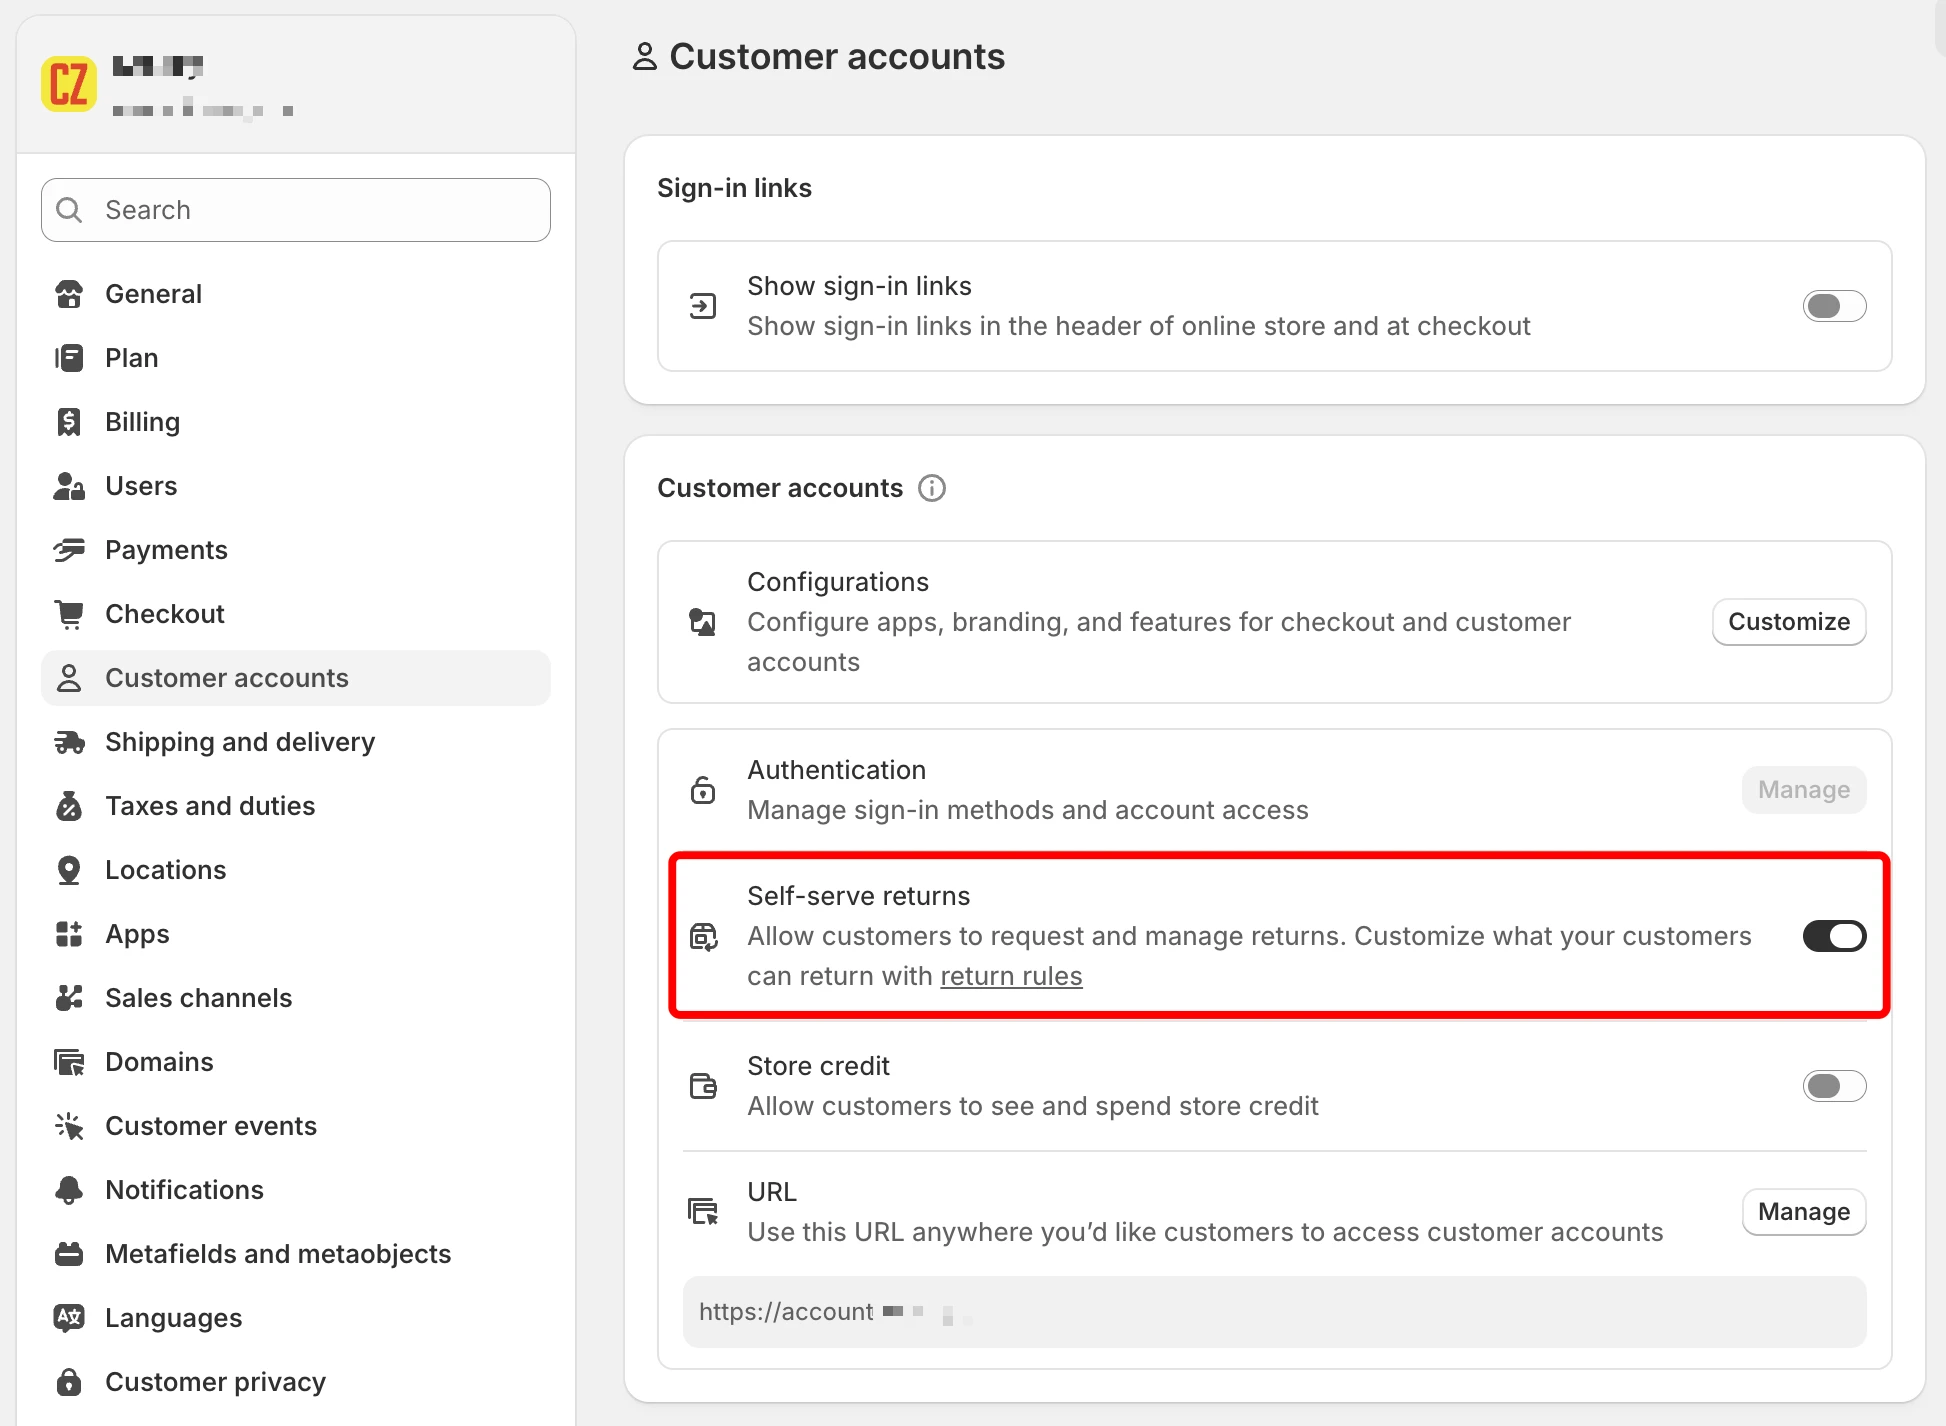
Task: Click the Store credit wallet icon
Action: (703, 1086)
